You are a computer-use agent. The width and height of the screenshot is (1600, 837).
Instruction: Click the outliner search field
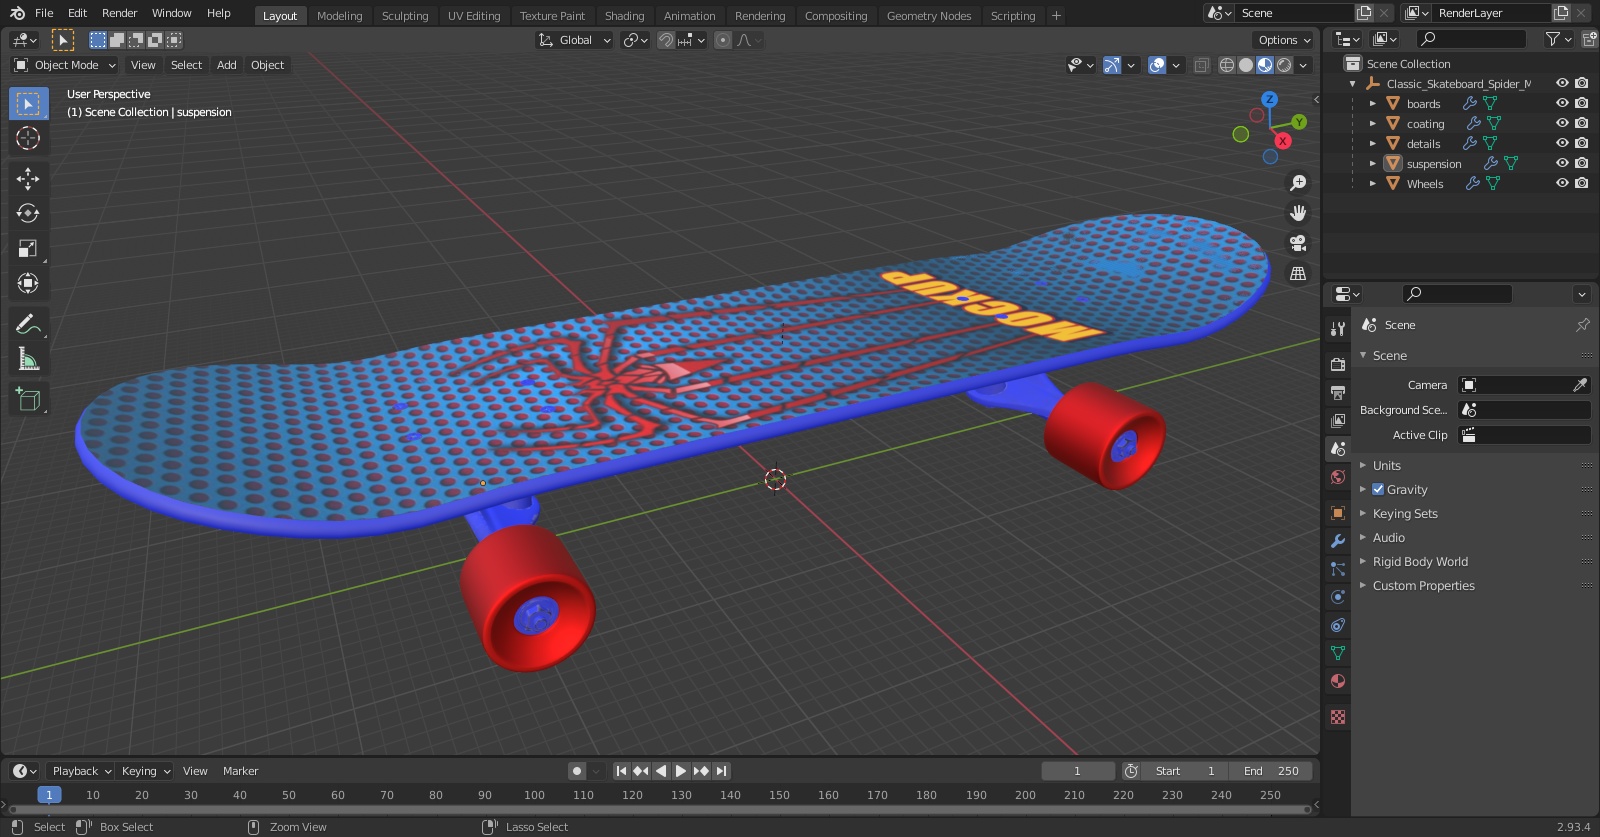click(1471, 39)
